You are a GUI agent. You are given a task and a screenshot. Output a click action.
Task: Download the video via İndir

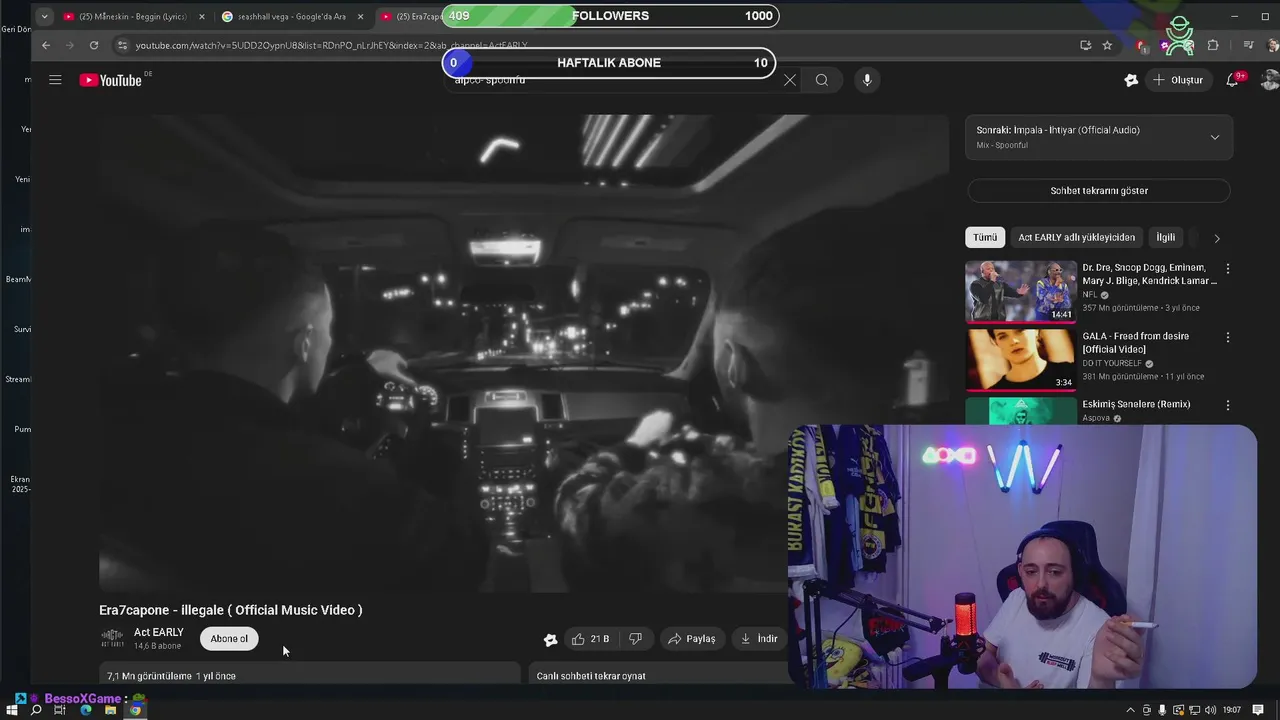(x=759, y=639)
